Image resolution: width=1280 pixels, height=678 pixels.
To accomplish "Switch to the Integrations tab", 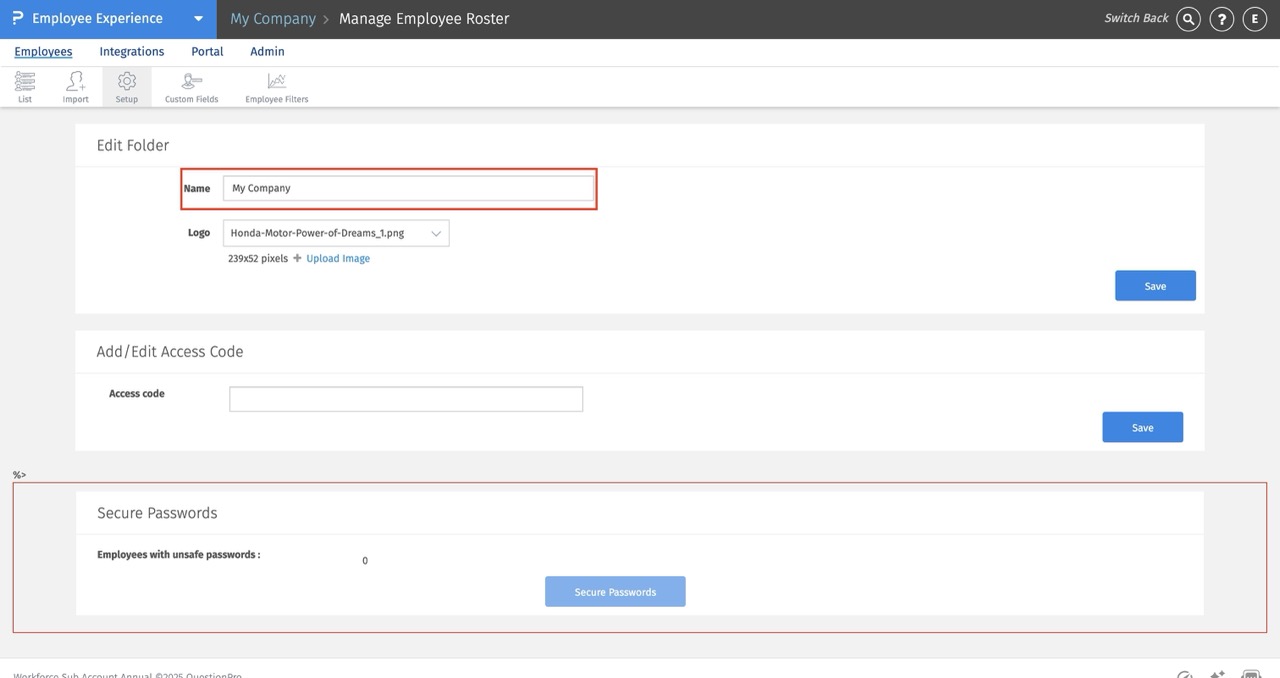I will coord(131,51).
